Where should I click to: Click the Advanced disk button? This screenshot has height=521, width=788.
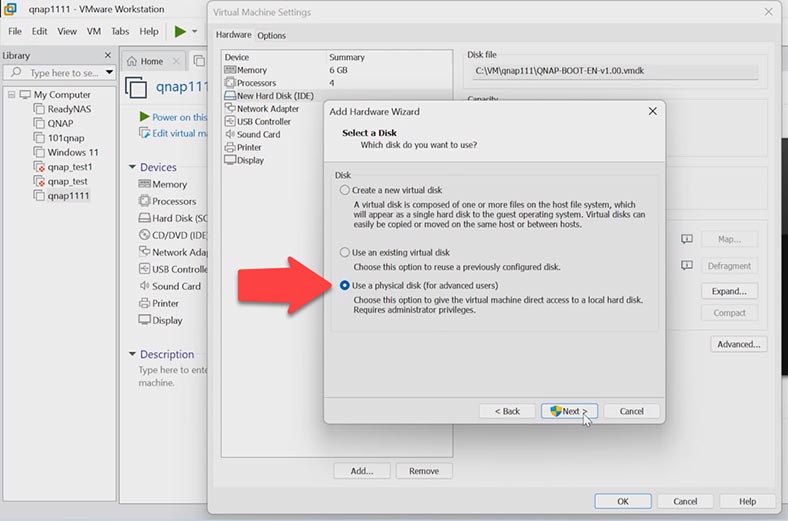[x=738, y=344]
